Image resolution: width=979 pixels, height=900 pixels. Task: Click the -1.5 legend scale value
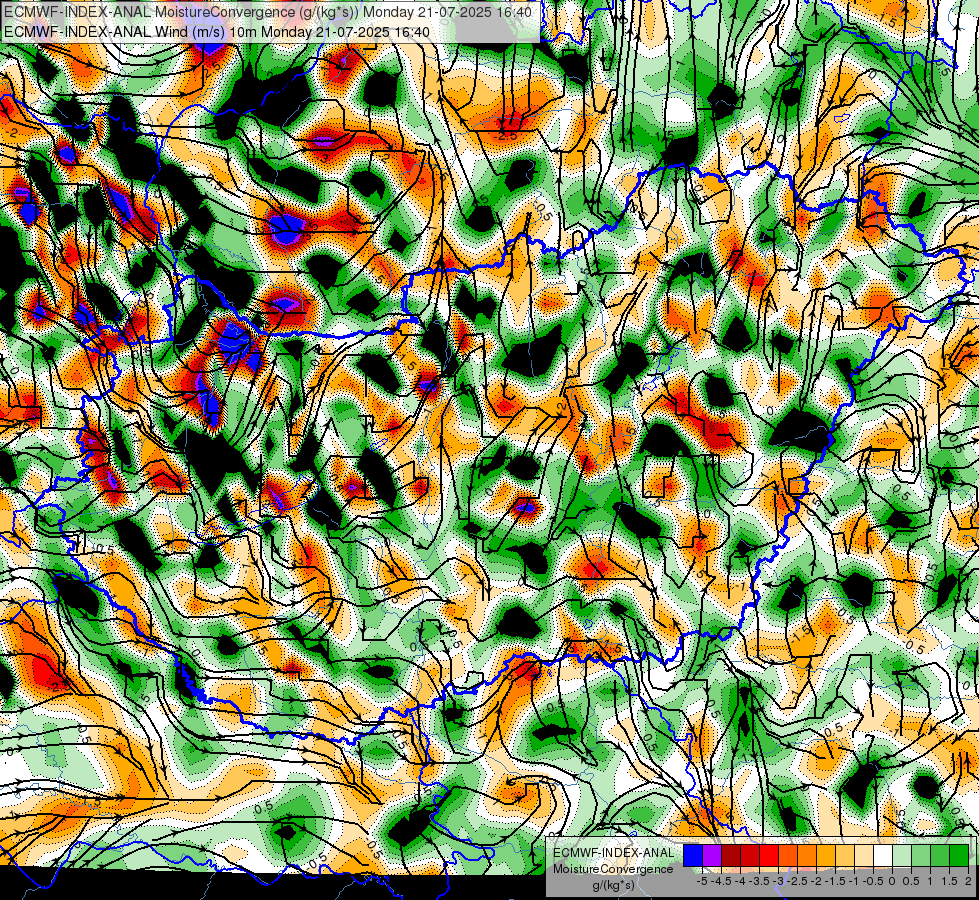(835, 881)
